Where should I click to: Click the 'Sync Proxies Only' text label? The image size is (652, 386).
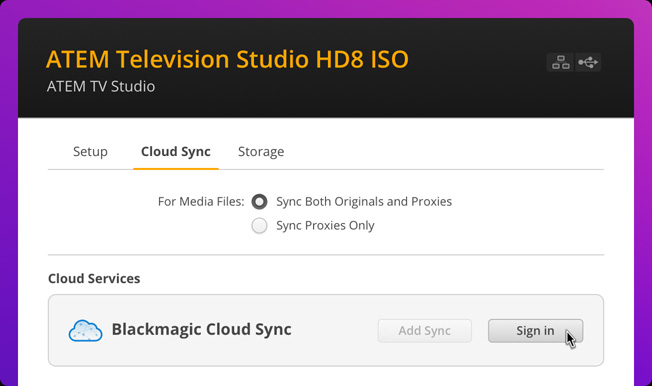(x=325, y=225)
